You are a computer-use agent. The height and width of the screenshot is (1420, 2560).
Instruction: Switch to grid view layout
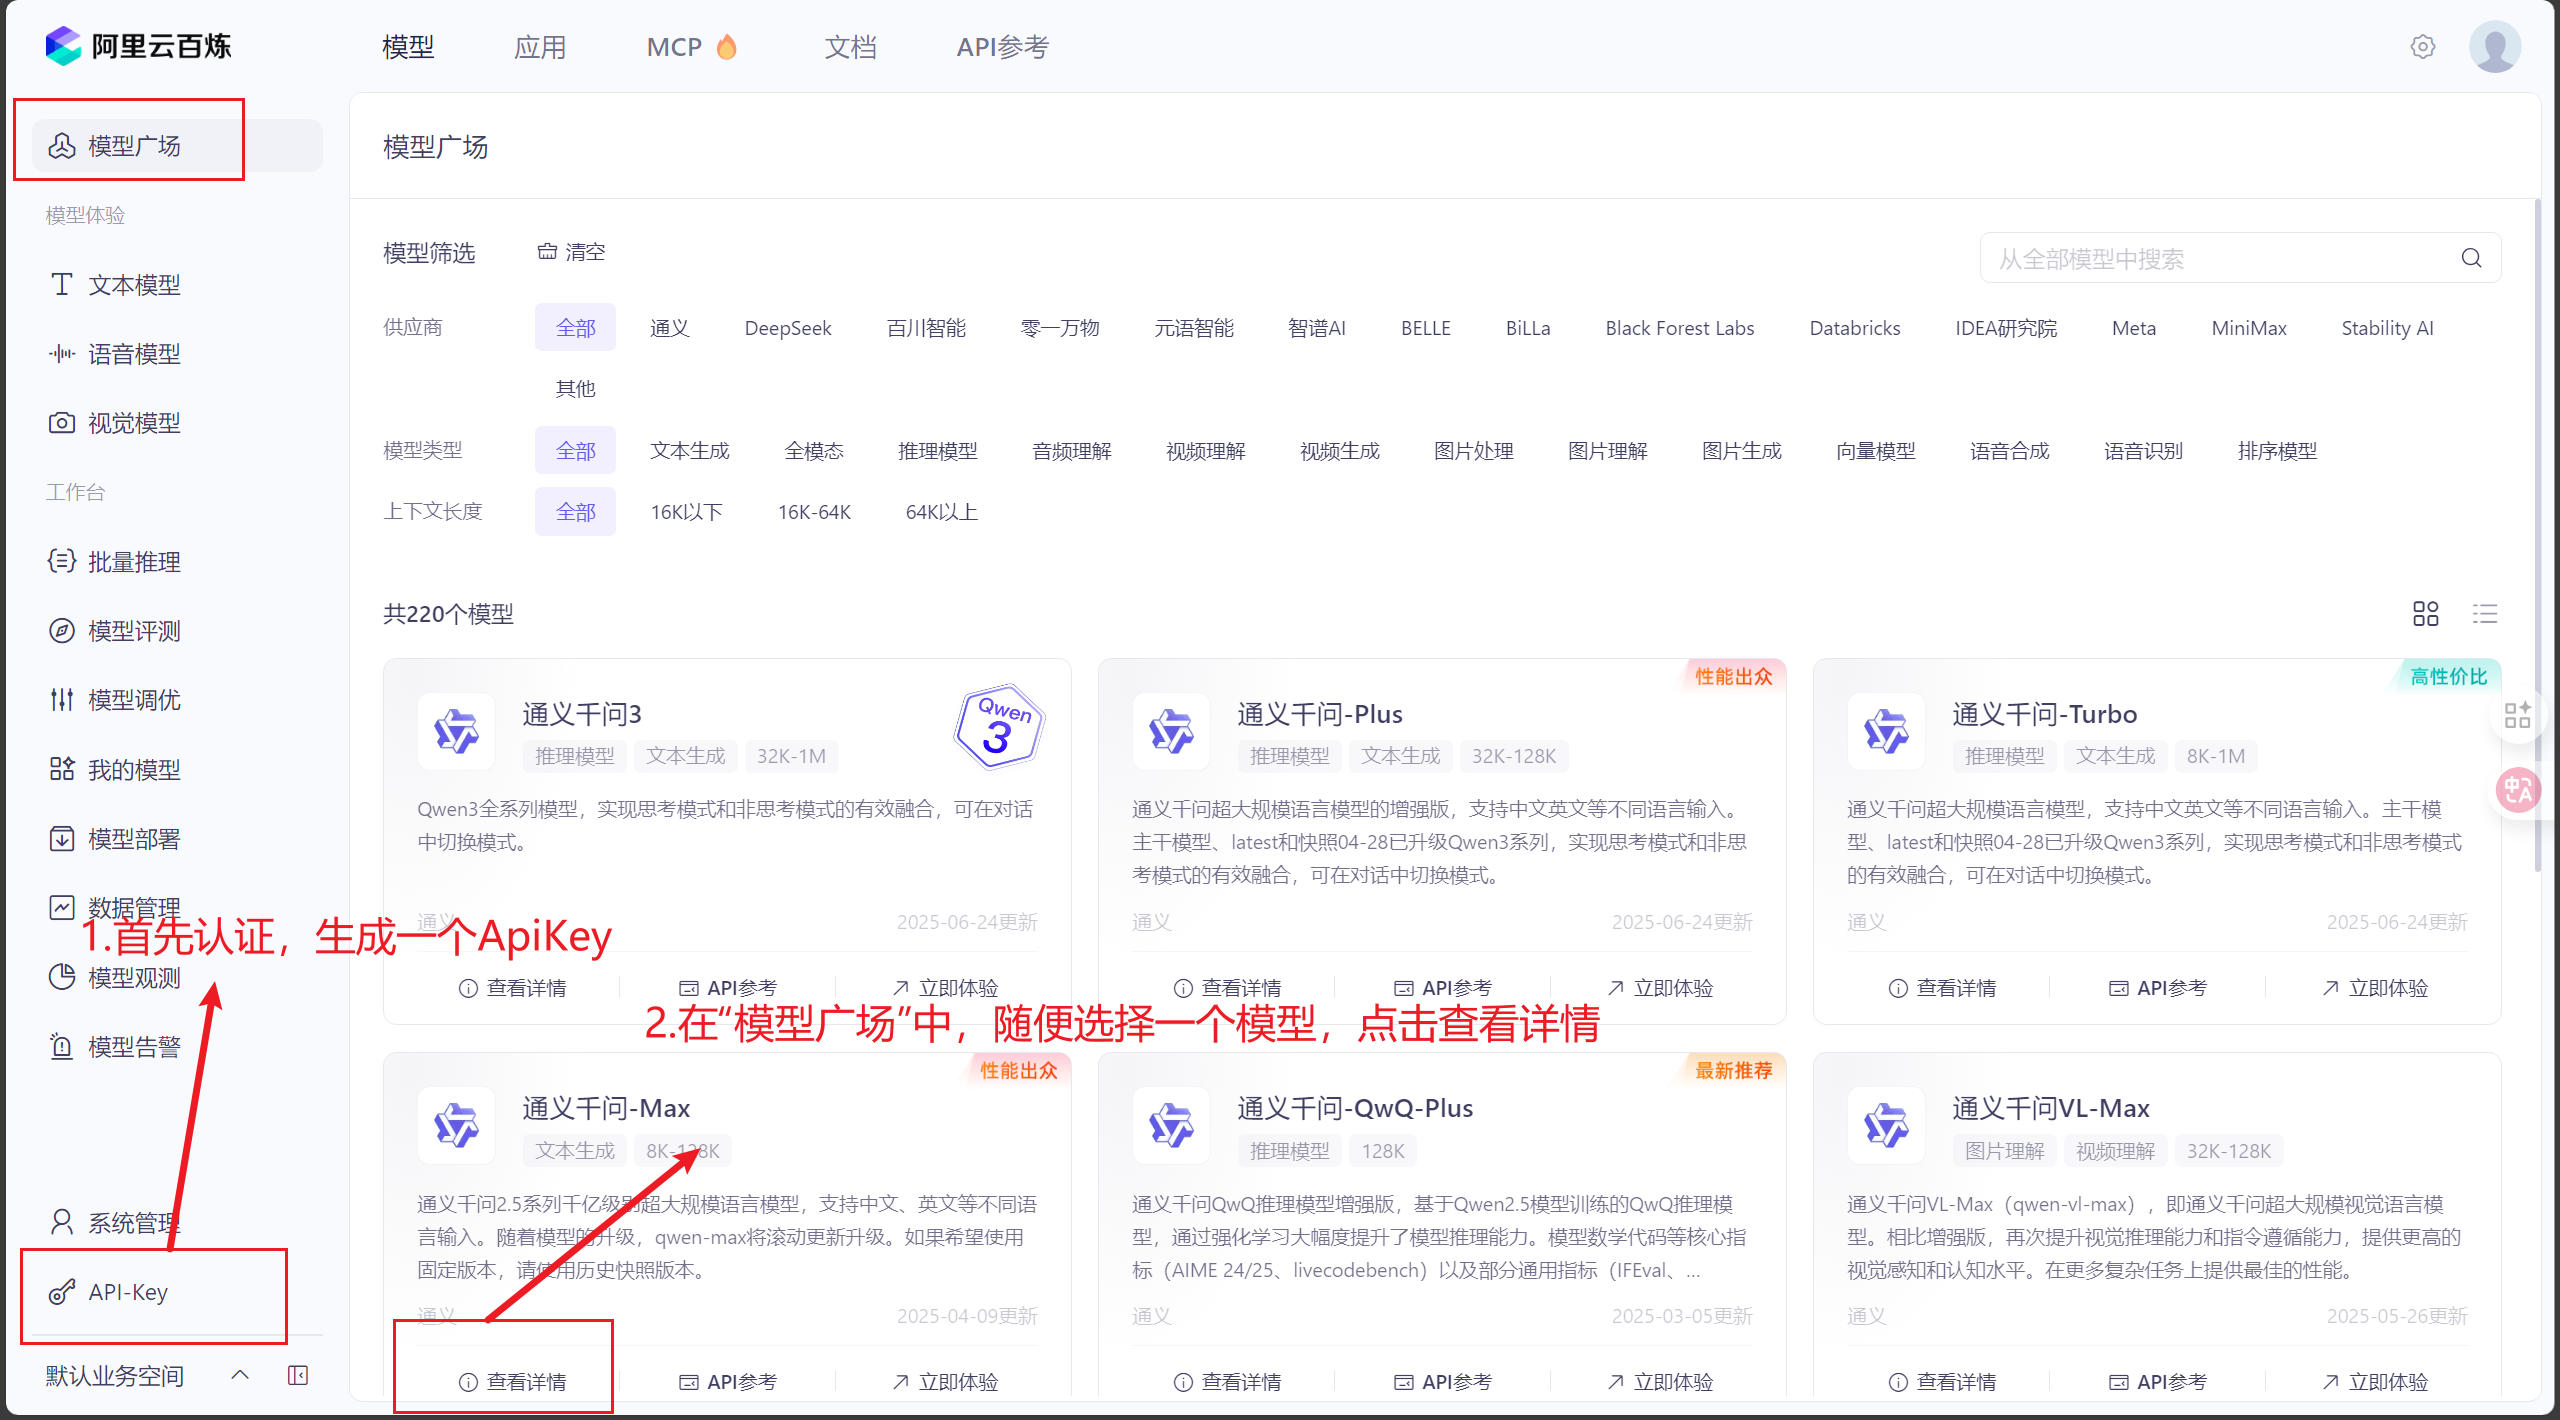pyautogui.click(x=2425, y=613)
